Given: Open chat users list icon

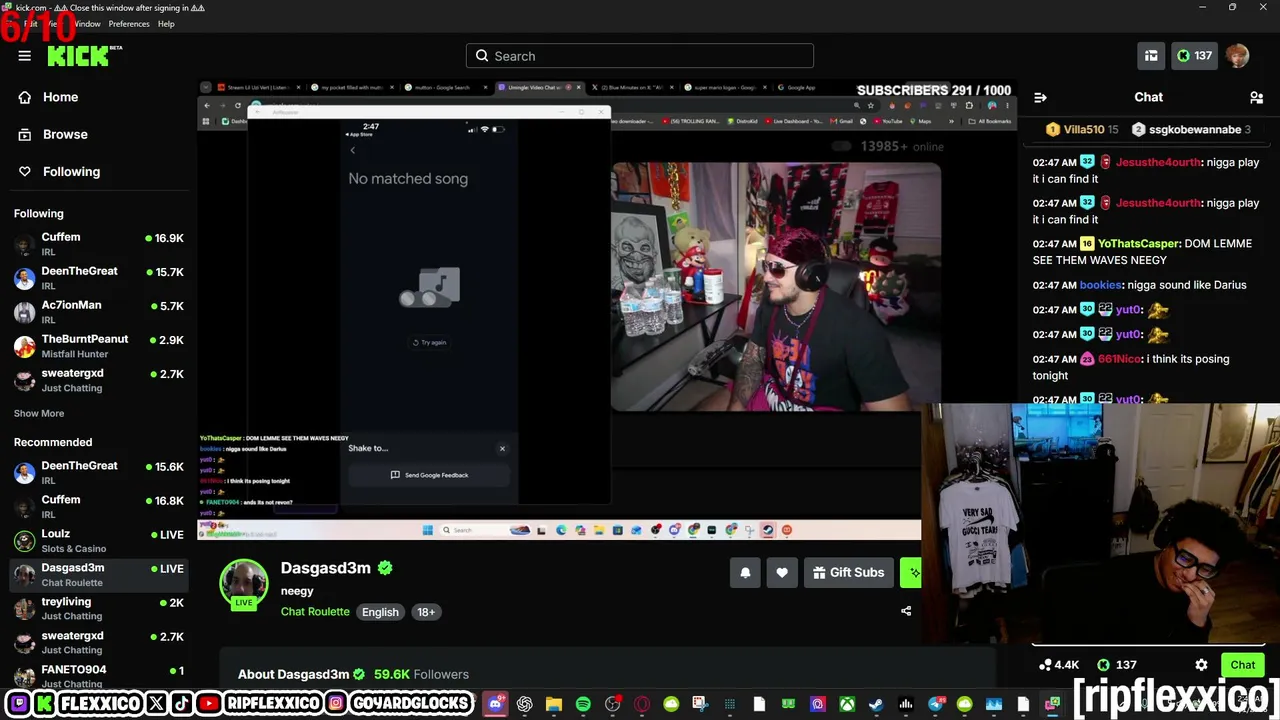Looking at the screenshot, I should click(x=1256, y=97).
